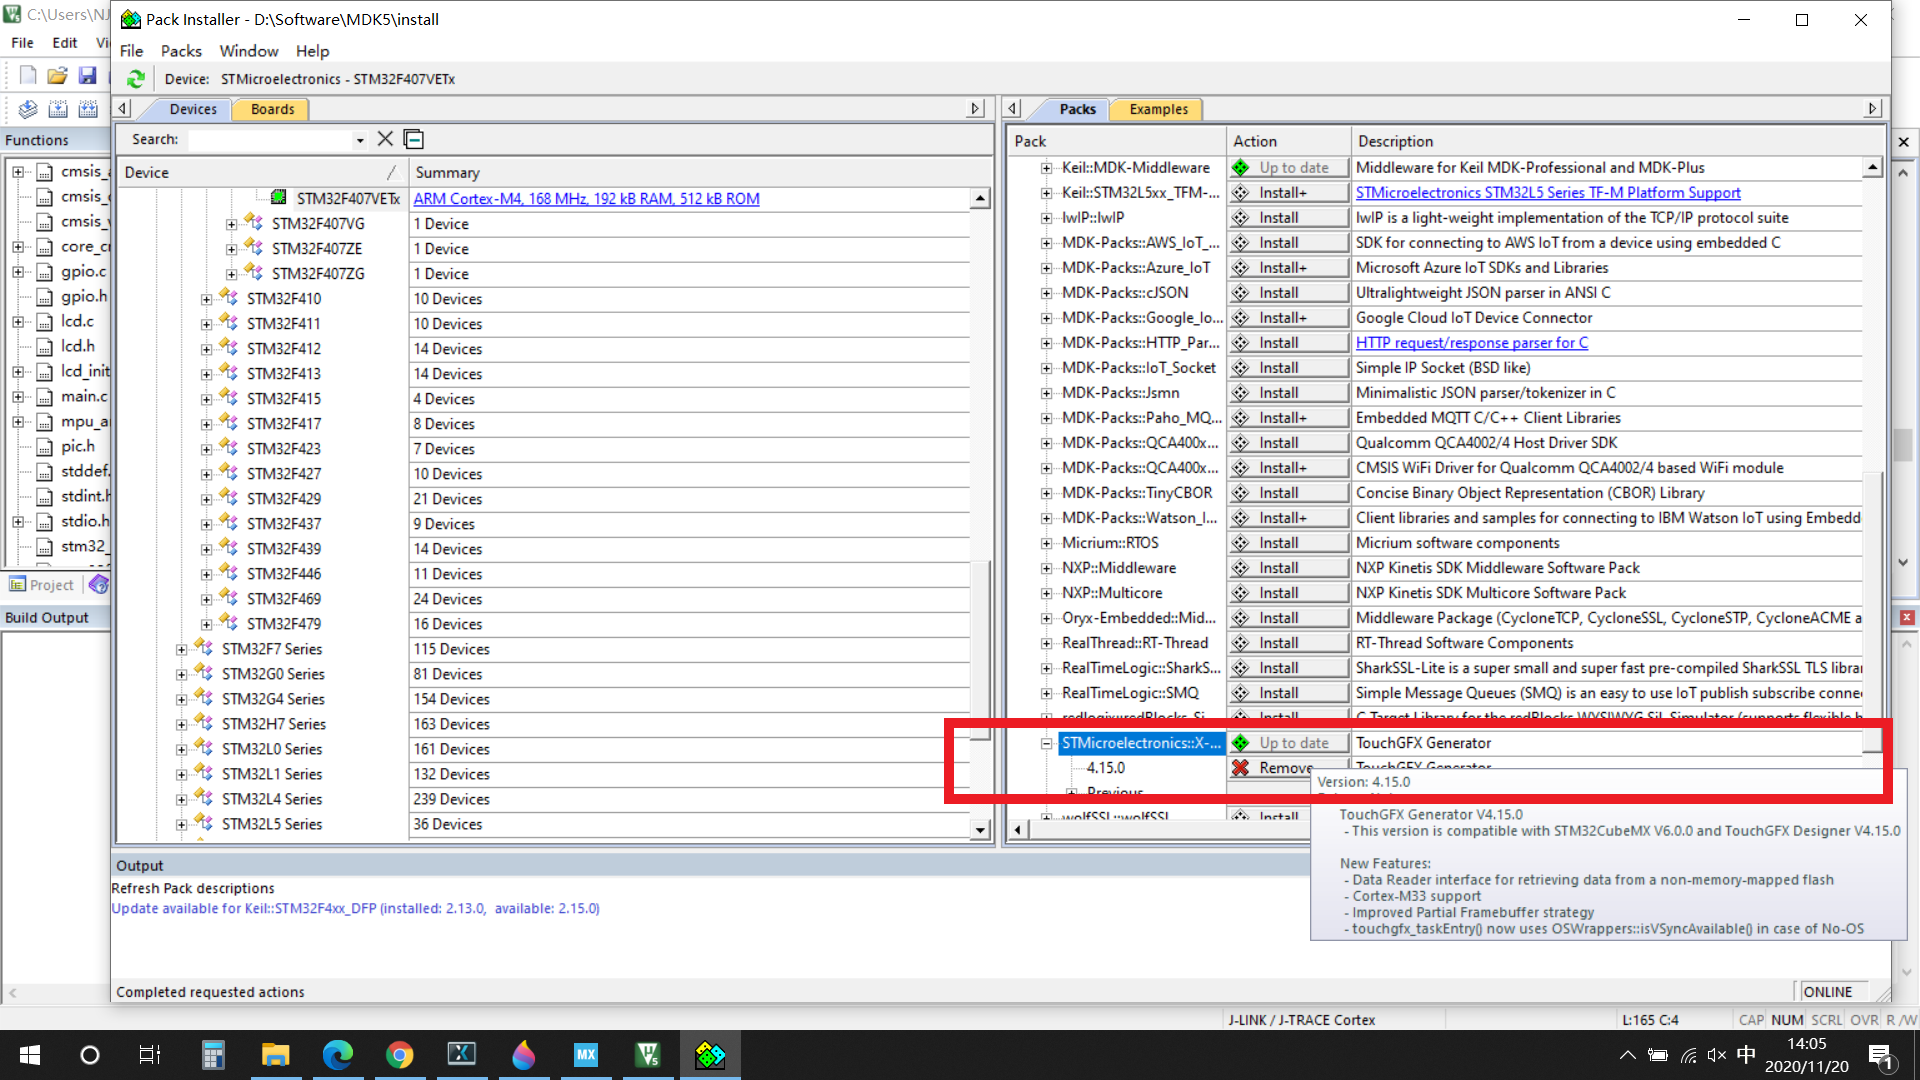Open the Packs menu

181,51
